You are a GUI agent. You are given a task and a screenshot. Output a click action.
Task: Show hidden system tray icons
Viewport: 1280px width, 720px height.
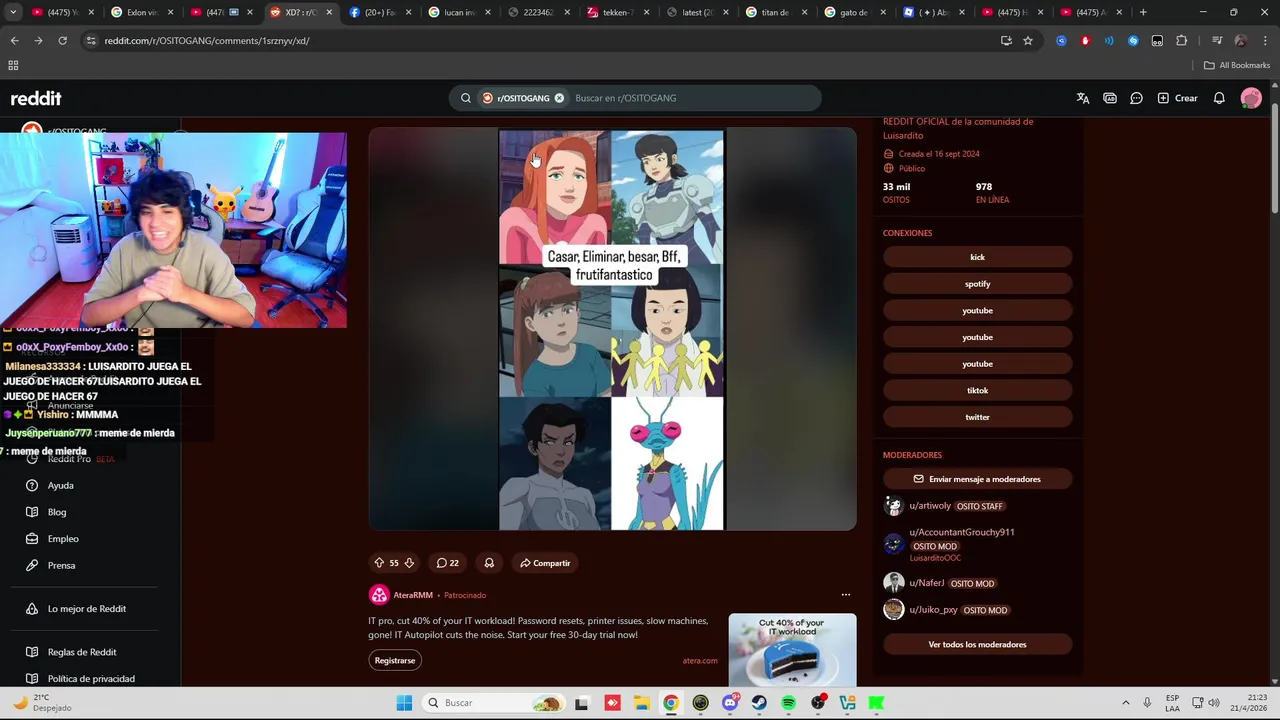[x=1125, y=703]
